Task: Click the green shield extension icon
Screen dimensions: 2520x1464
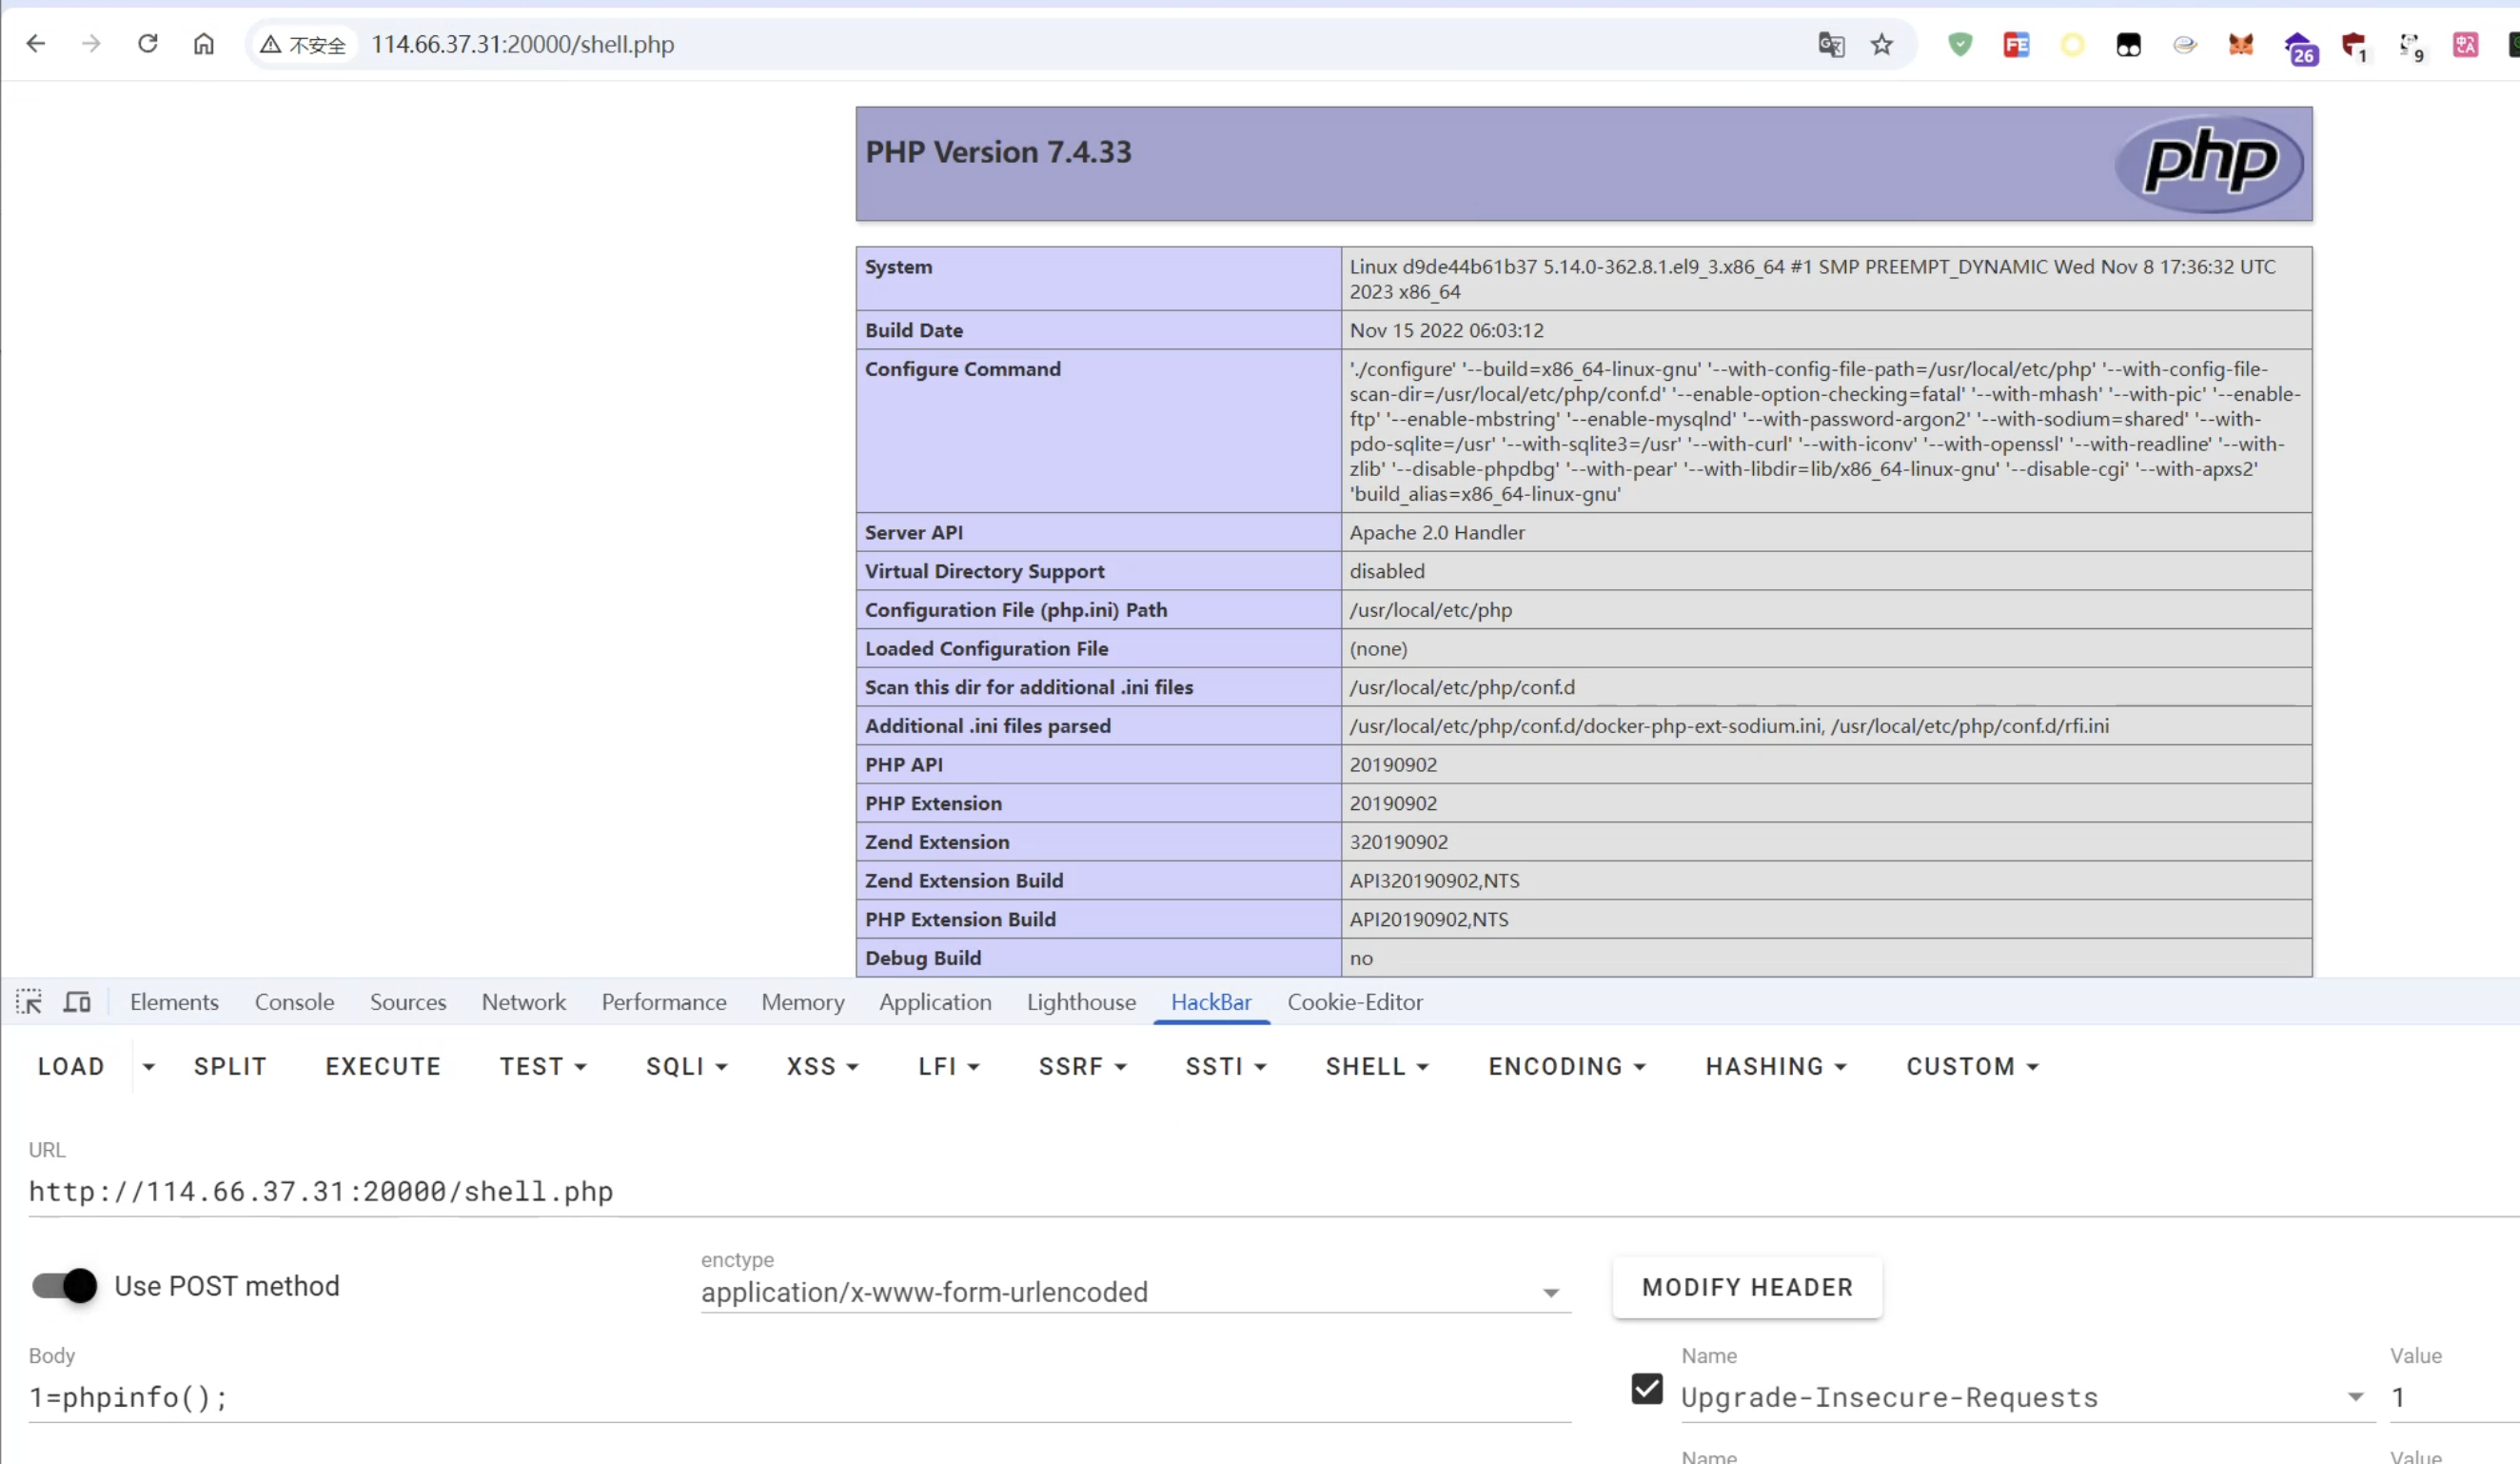Action: tap(1960, 44)
